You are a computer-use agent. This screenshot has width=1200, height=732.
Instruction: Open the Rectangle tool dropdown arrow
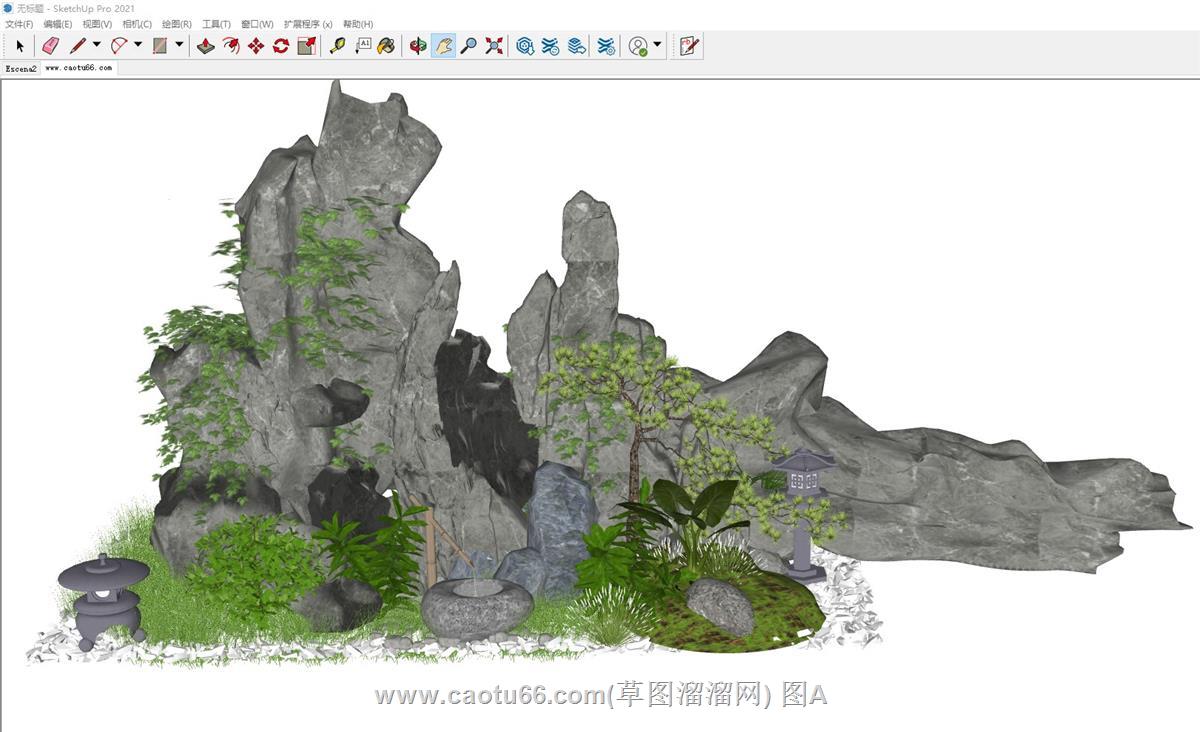(x=180, y=45)
